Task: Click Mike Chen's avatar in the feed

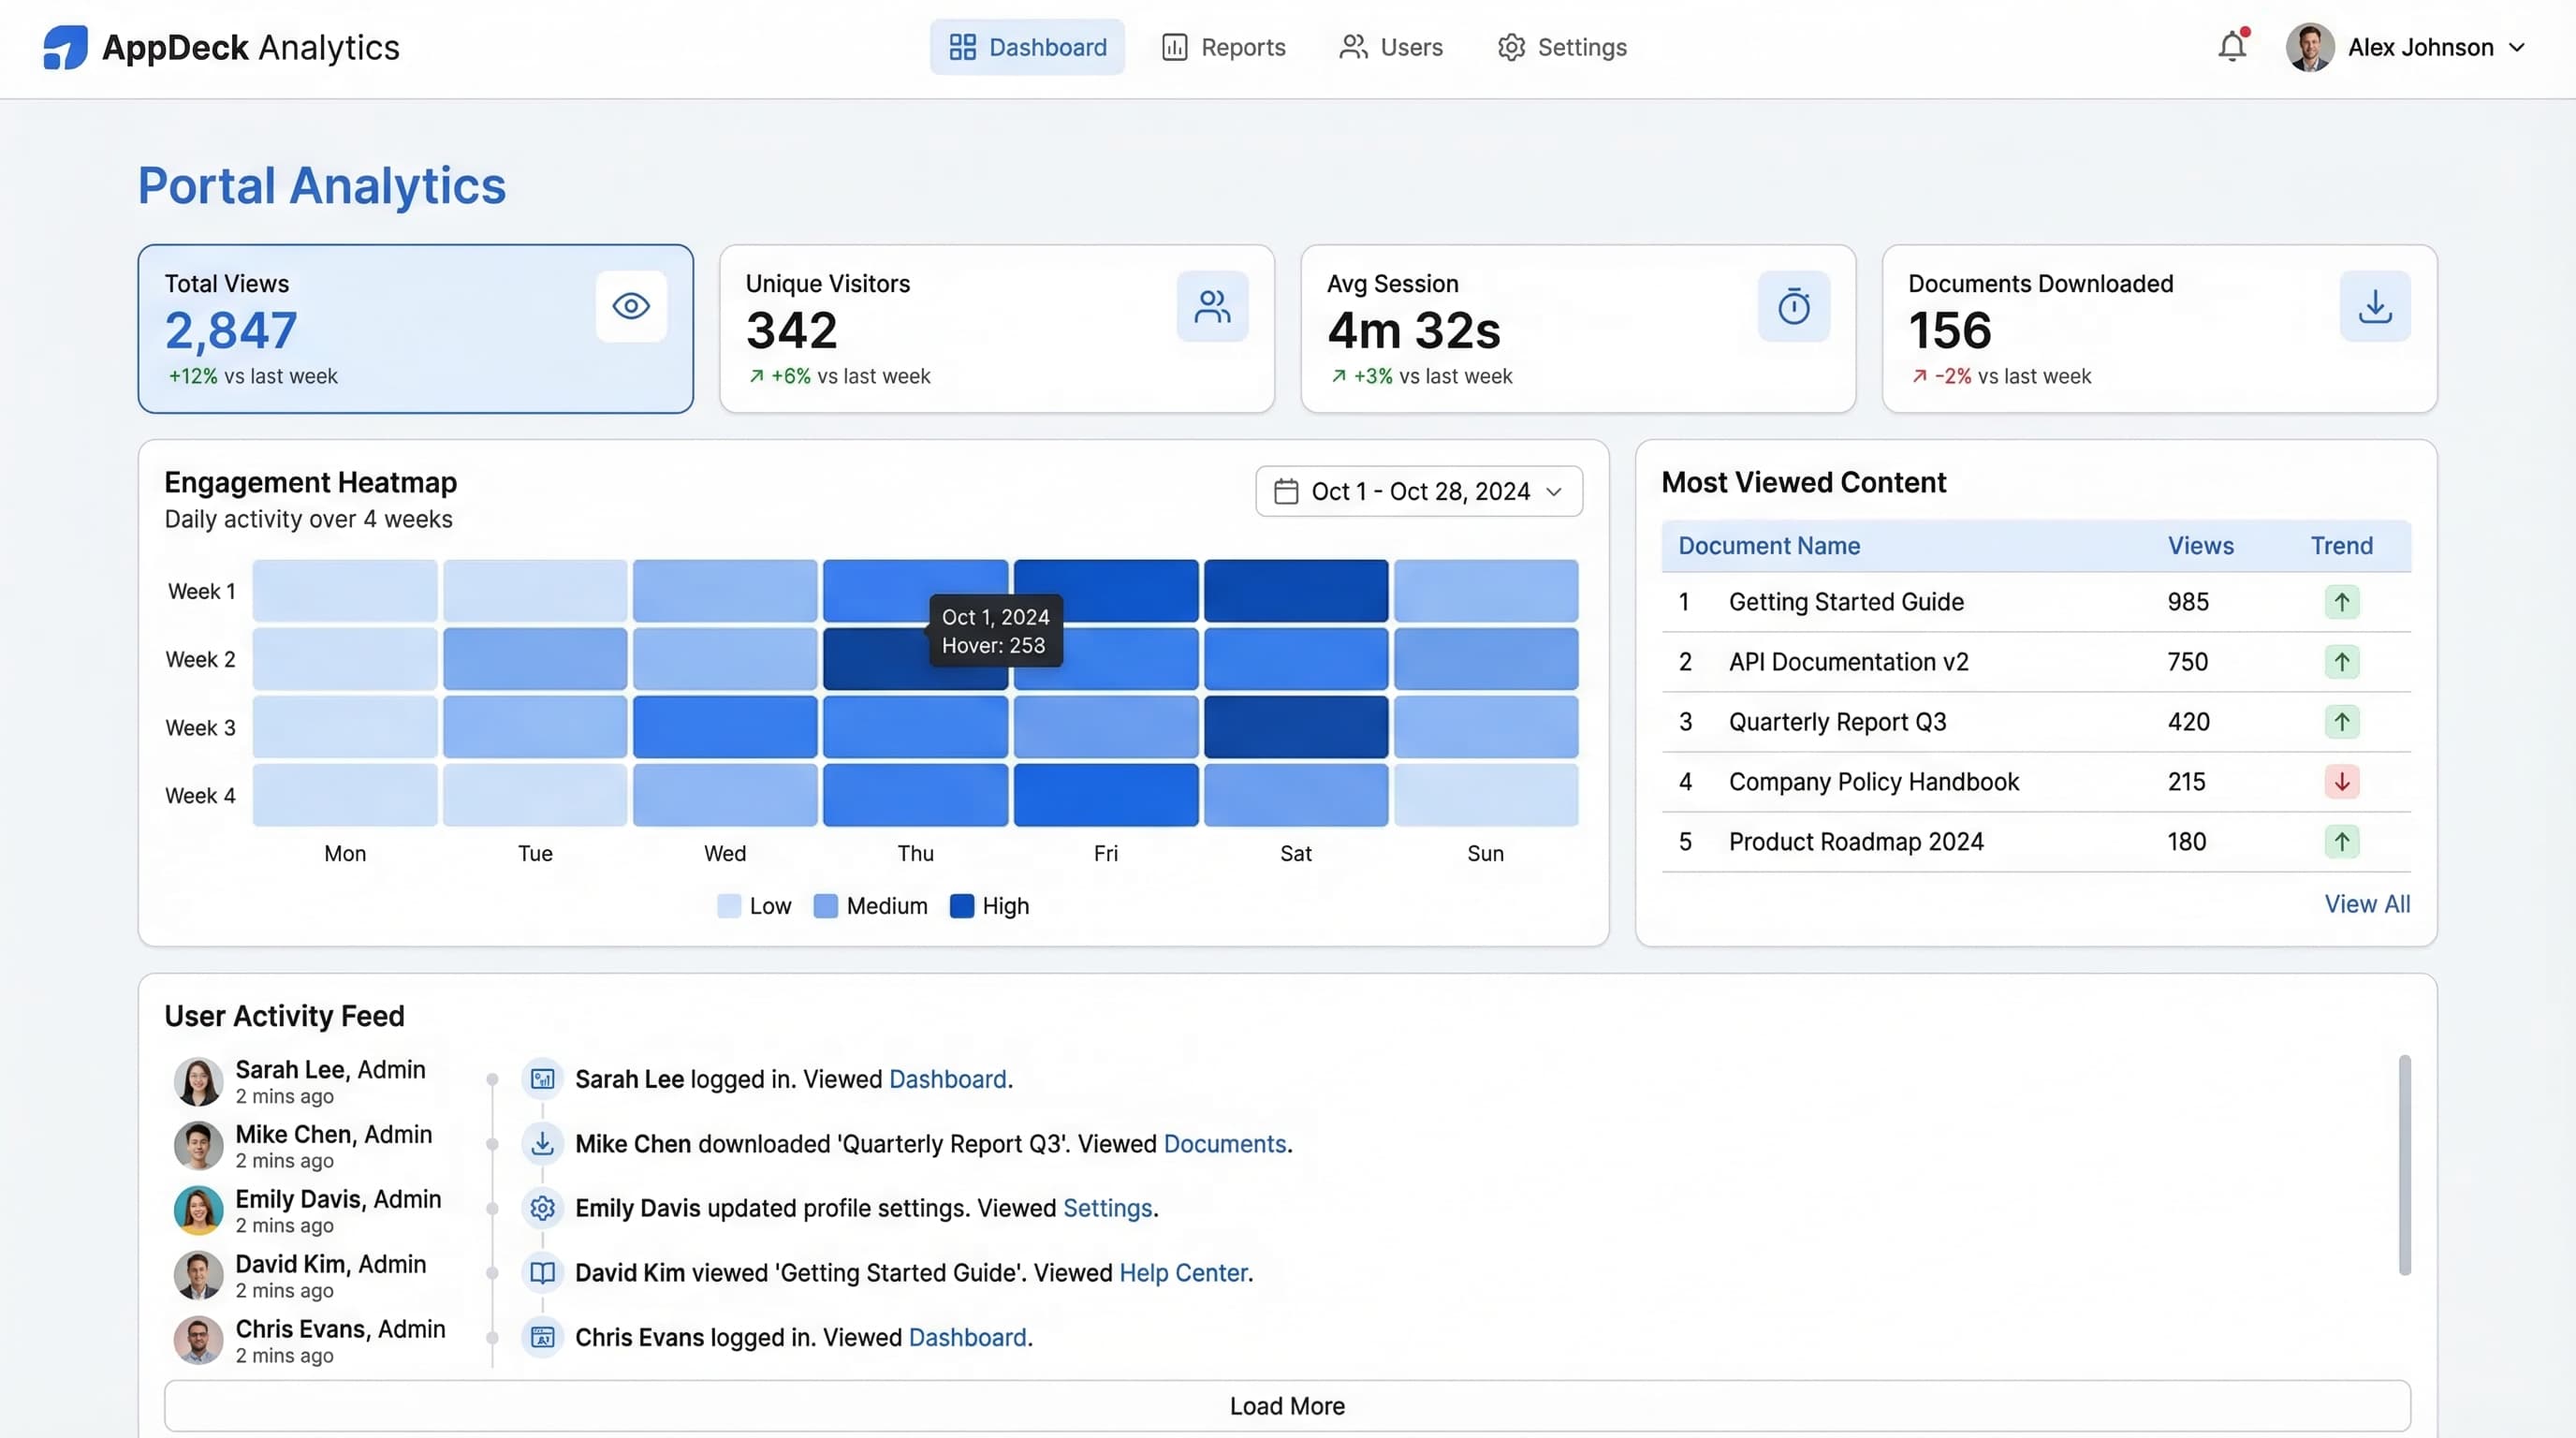Action: pyautogui.click(x=198, y=1146)
